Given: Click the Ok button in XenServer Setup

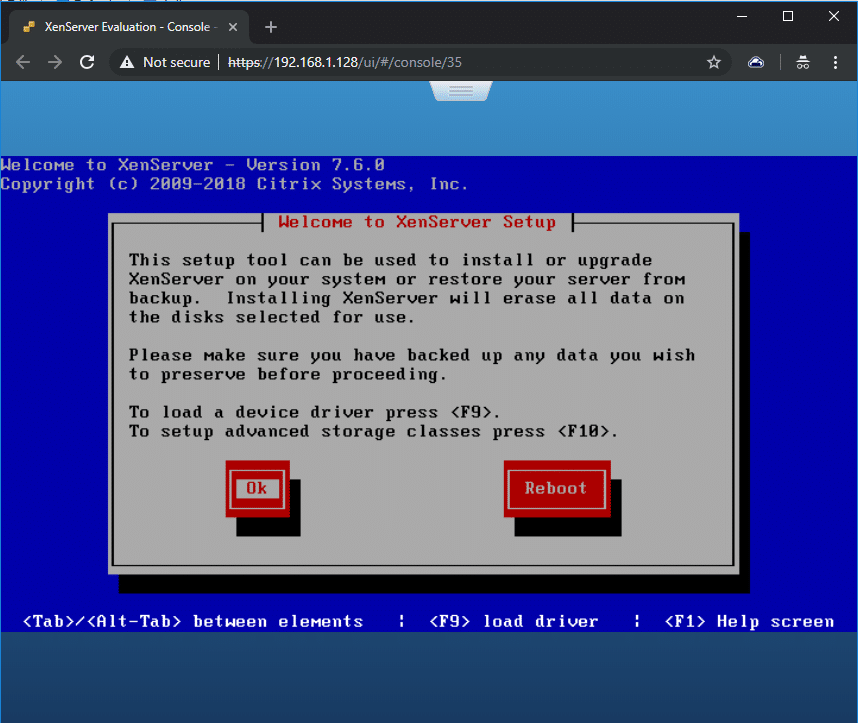Looking at the screenshot, I should (x=257, y=488).
